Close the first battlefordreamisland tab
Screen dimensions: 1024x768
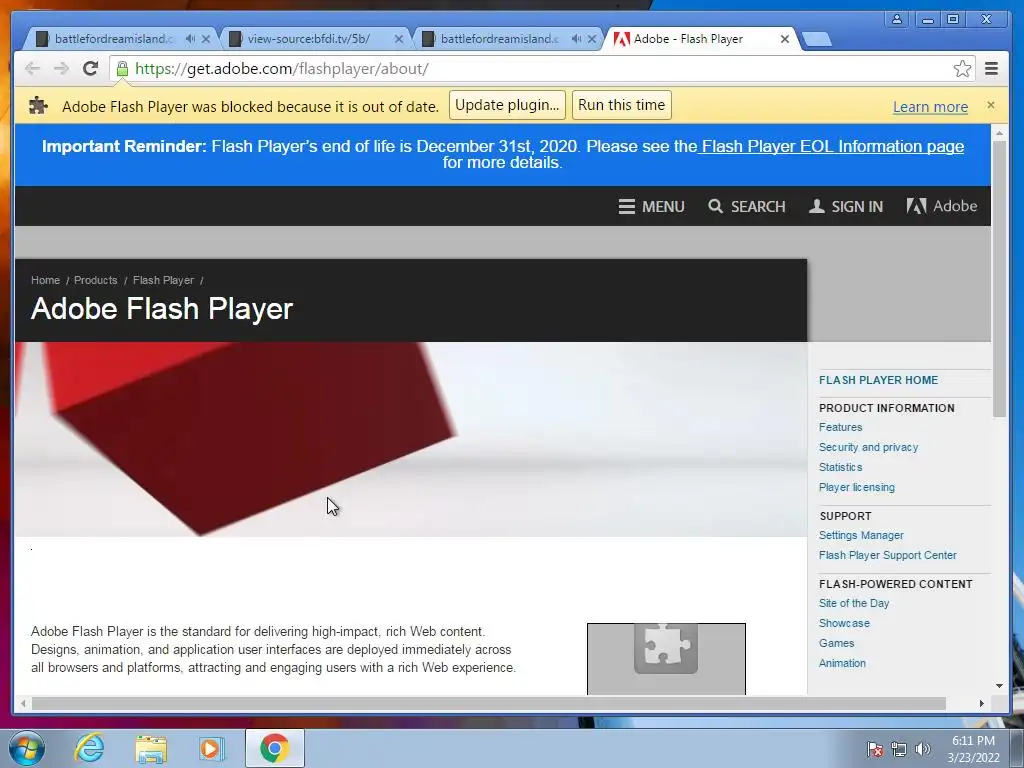point(206,39)
